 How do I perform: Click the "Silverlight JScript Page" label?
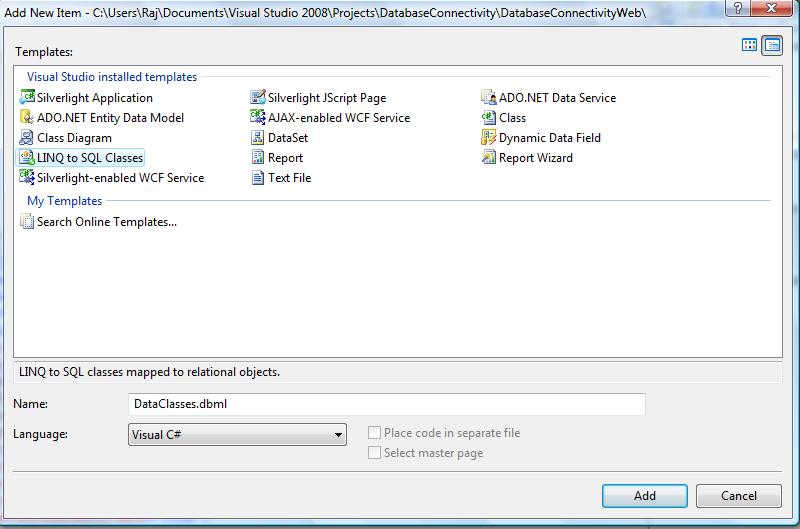point(327,98)
